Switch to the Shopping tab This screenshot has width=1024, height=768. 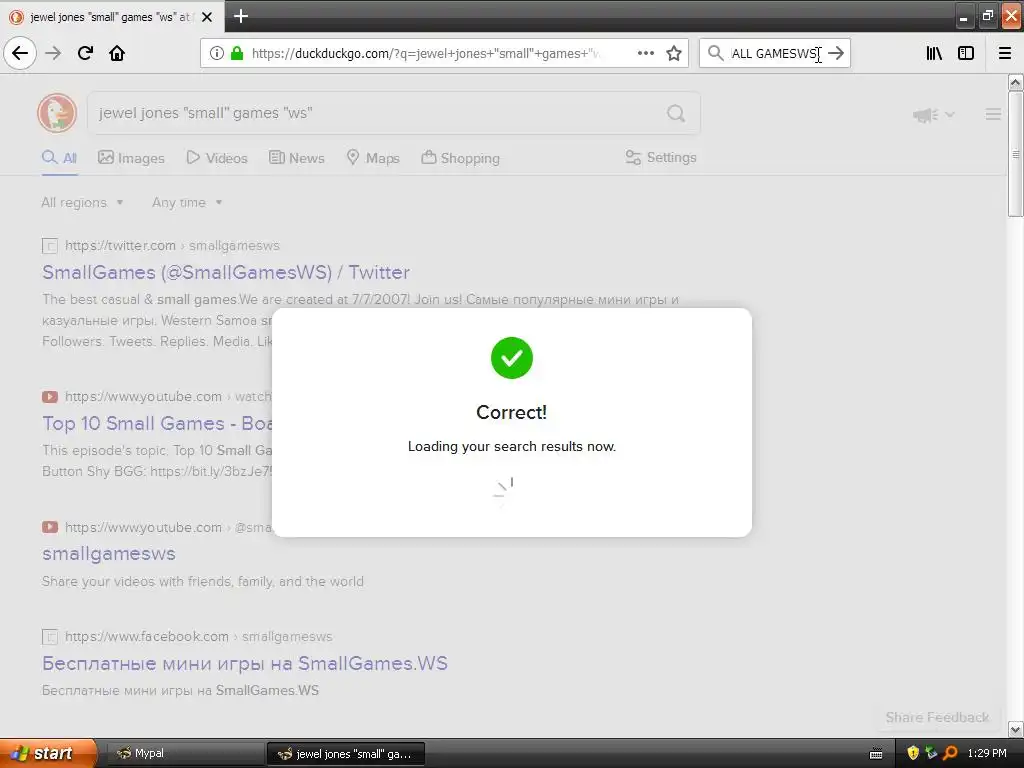point(460,158)
